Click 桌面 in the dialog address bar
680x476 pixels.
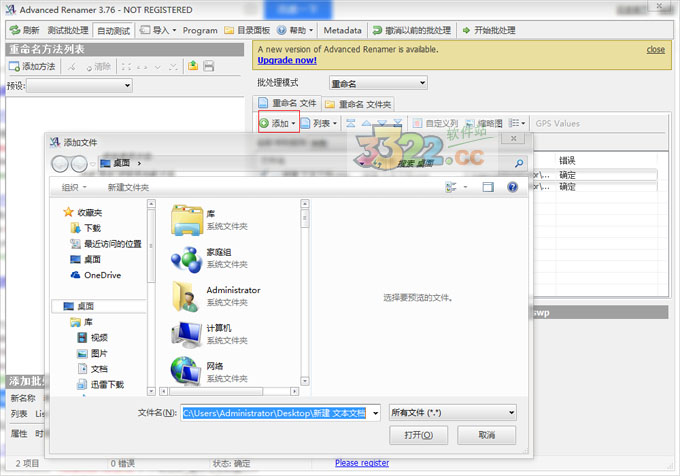coord(122,163)
